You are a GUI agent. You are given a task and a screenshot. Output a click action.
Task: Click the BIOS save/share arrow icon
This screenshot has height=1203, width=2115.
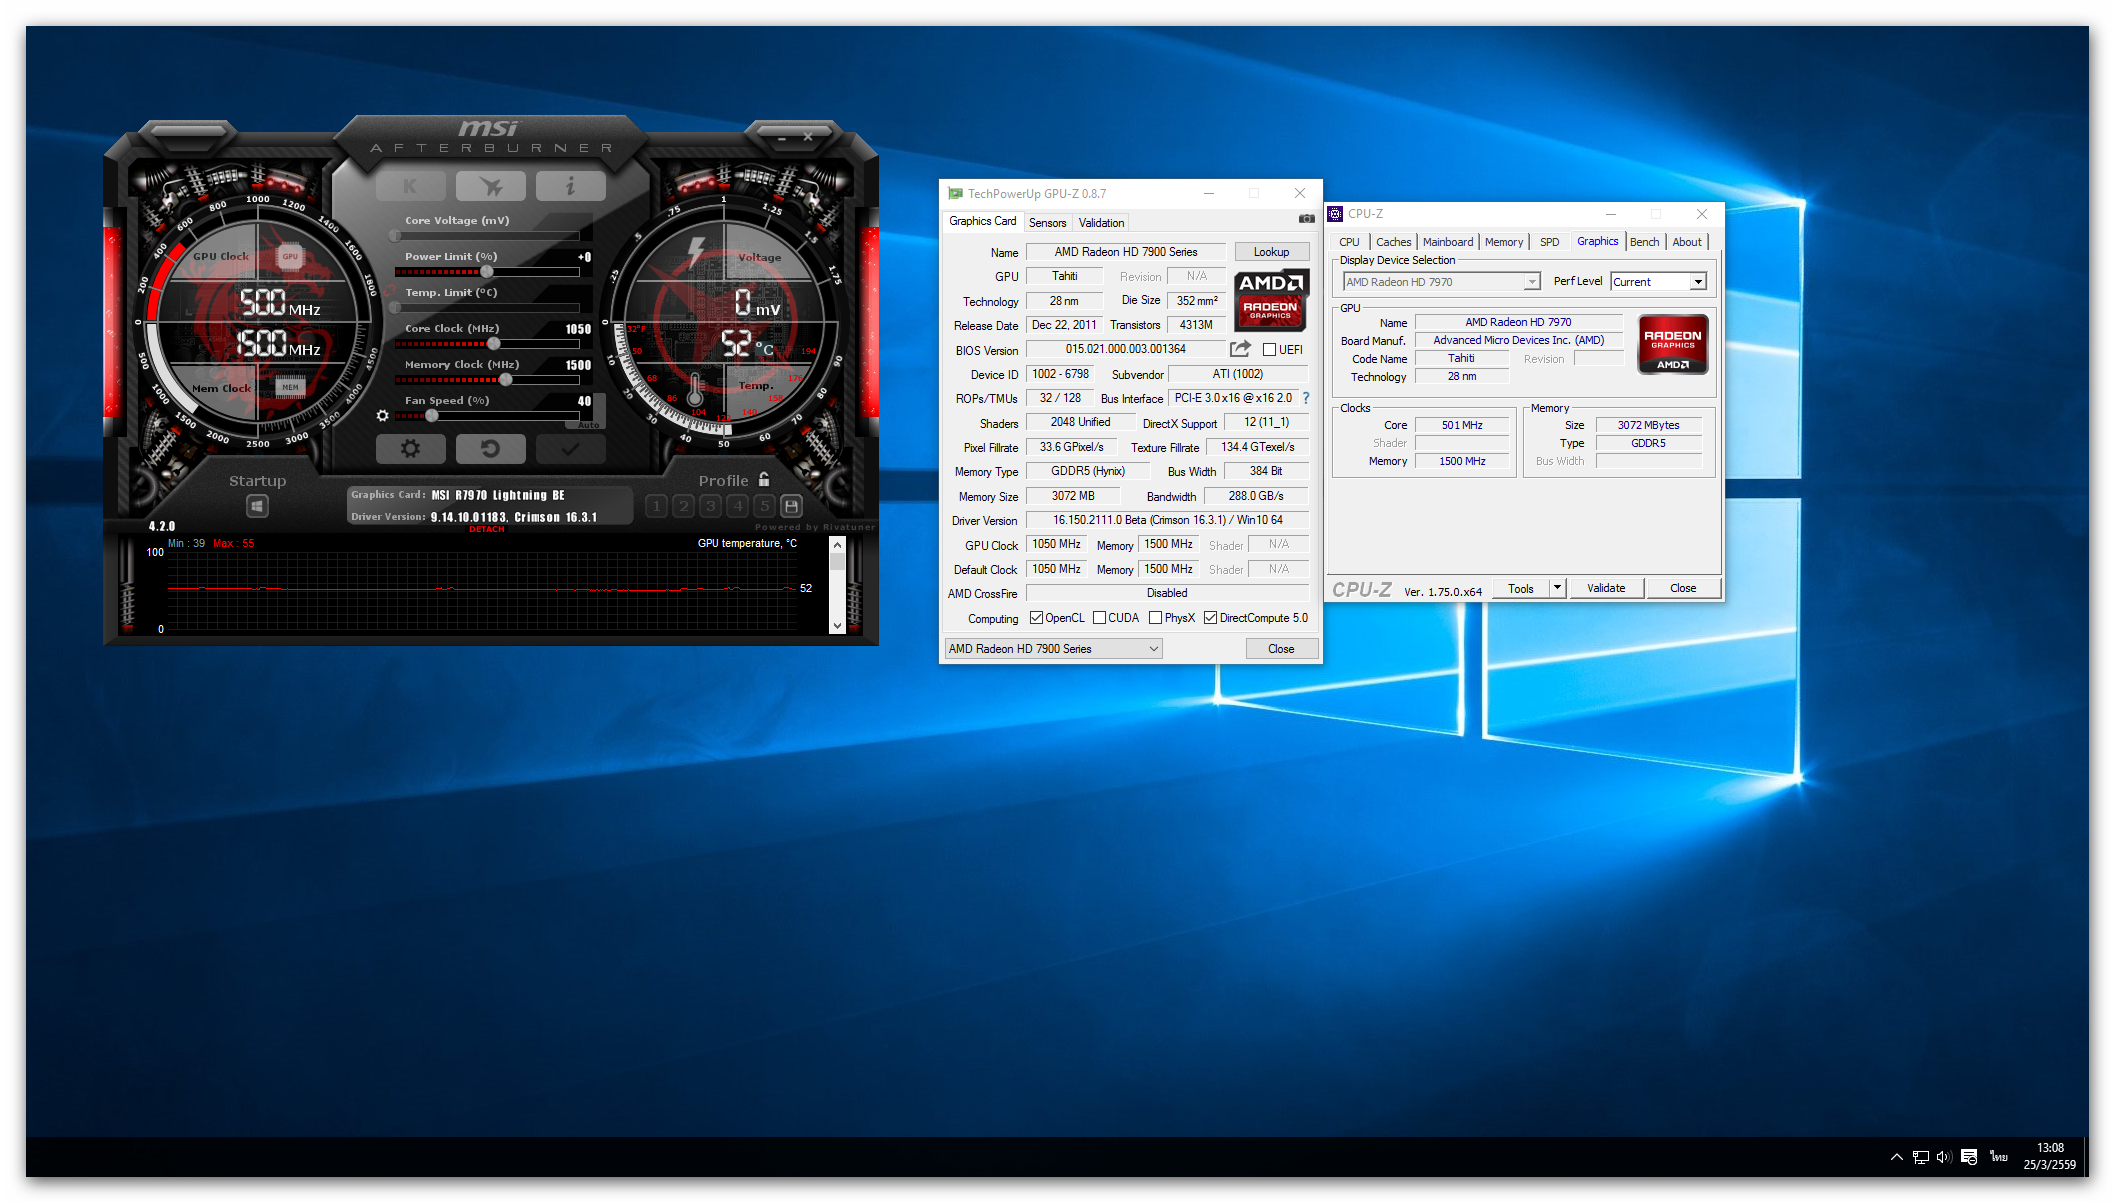click(1240, 349)
